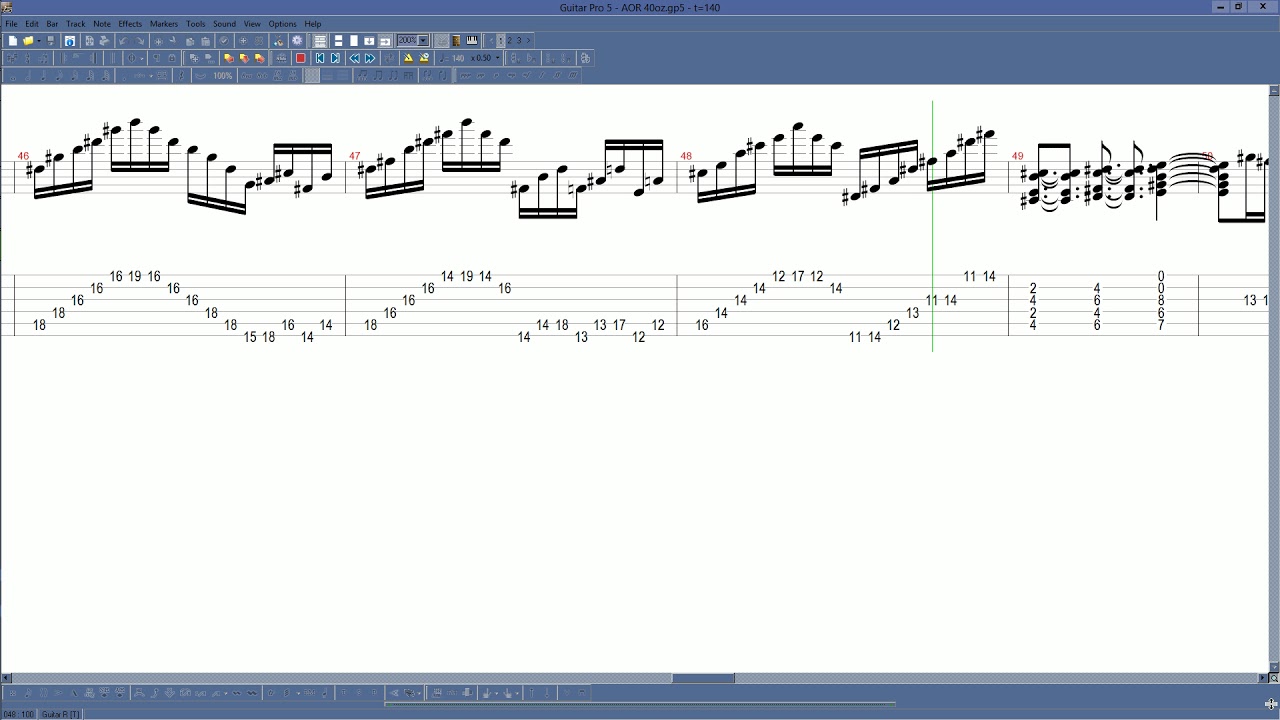The height and width of the screenshot is (720, 1280).
Task: Select single-page layout mode icon
Action: (354, 41)
